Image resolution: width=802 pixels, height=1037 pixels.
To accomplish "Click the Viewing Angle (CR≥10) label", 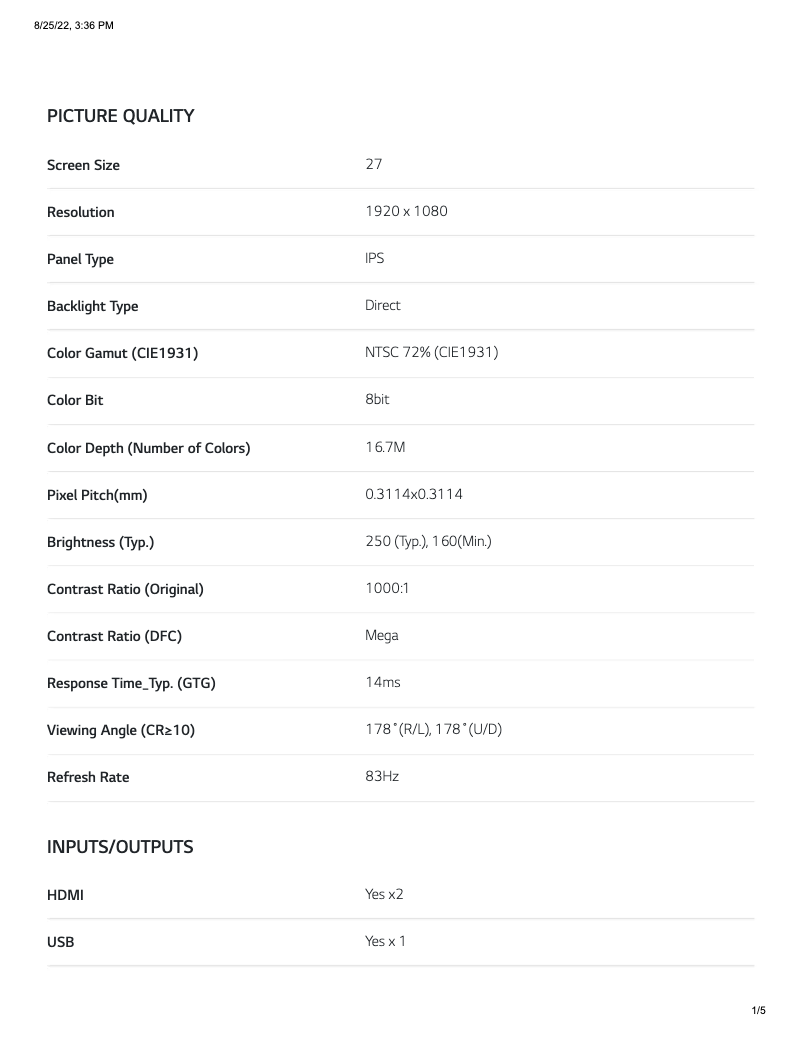I will pos(121,730).
